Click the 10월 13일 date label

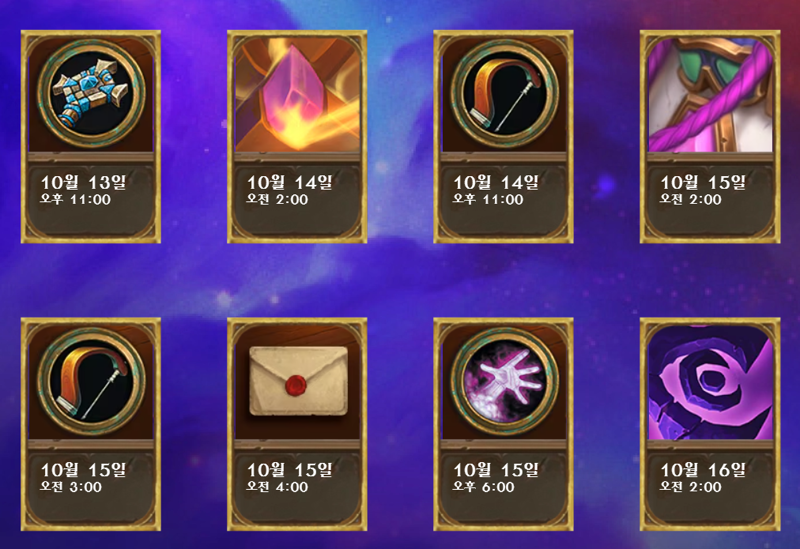(83, 182)
